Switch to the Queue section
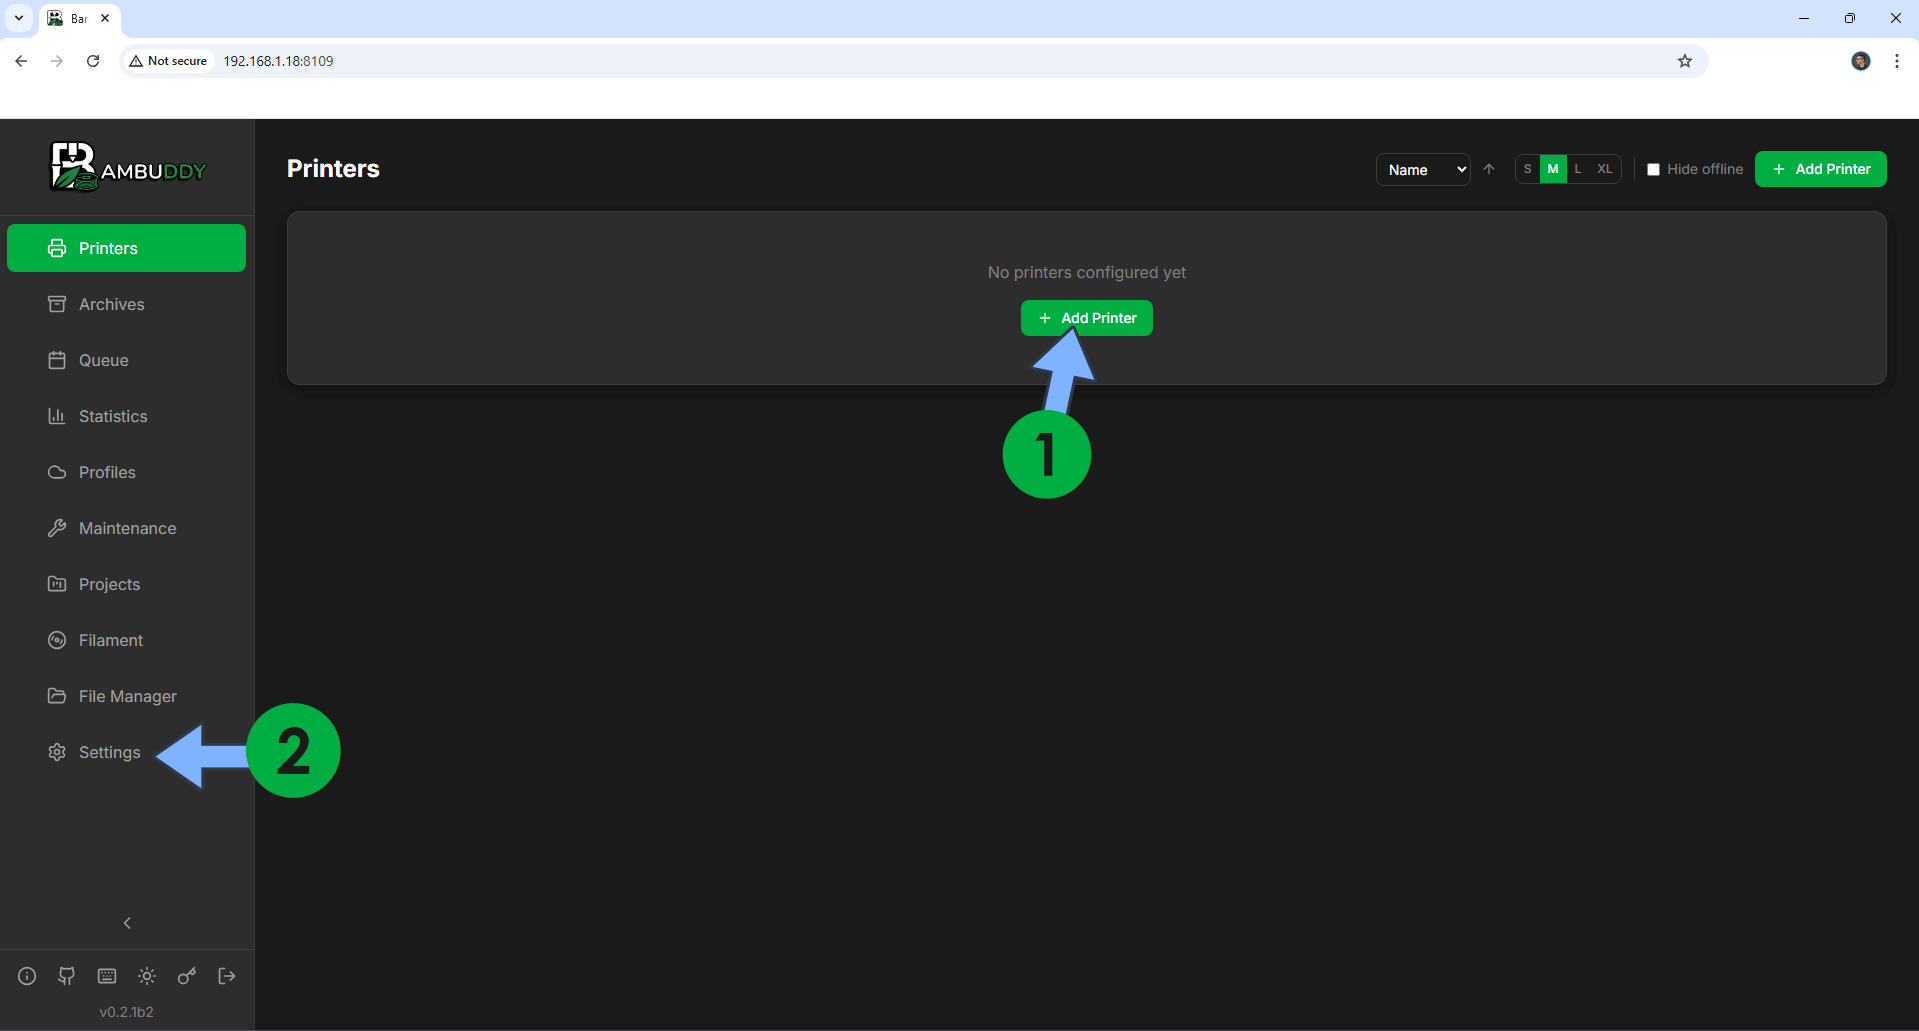This screenshot has height=1031, width=1919. click(x=103, y=360)
